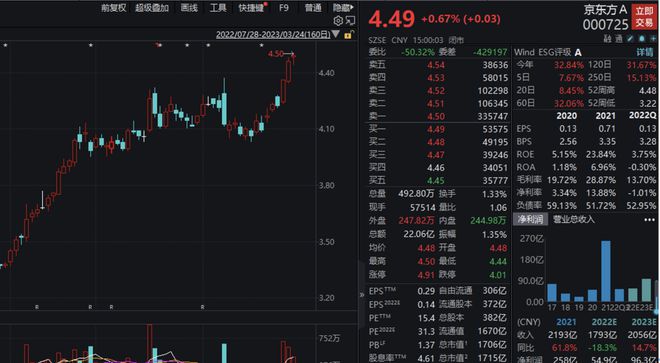Select the 买一 bid row at 4.49
Image resolution: width=660 pixels, height=363 pixels.
coord(438,129)
